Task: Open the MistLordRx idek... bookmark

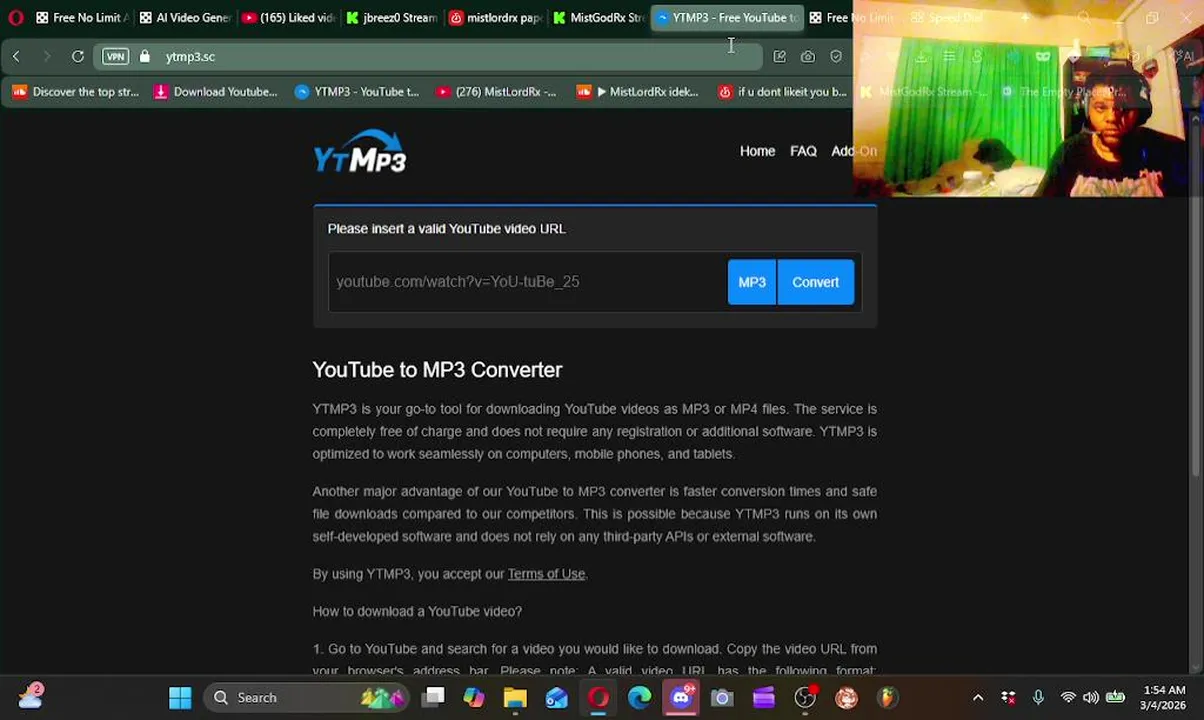Action: [638, 92]
